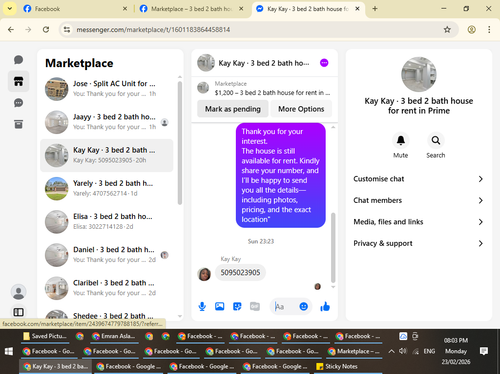
Task: Toggle the sidebar collapse panel icon
Action: pyautogui.click(x=18, y=312)
